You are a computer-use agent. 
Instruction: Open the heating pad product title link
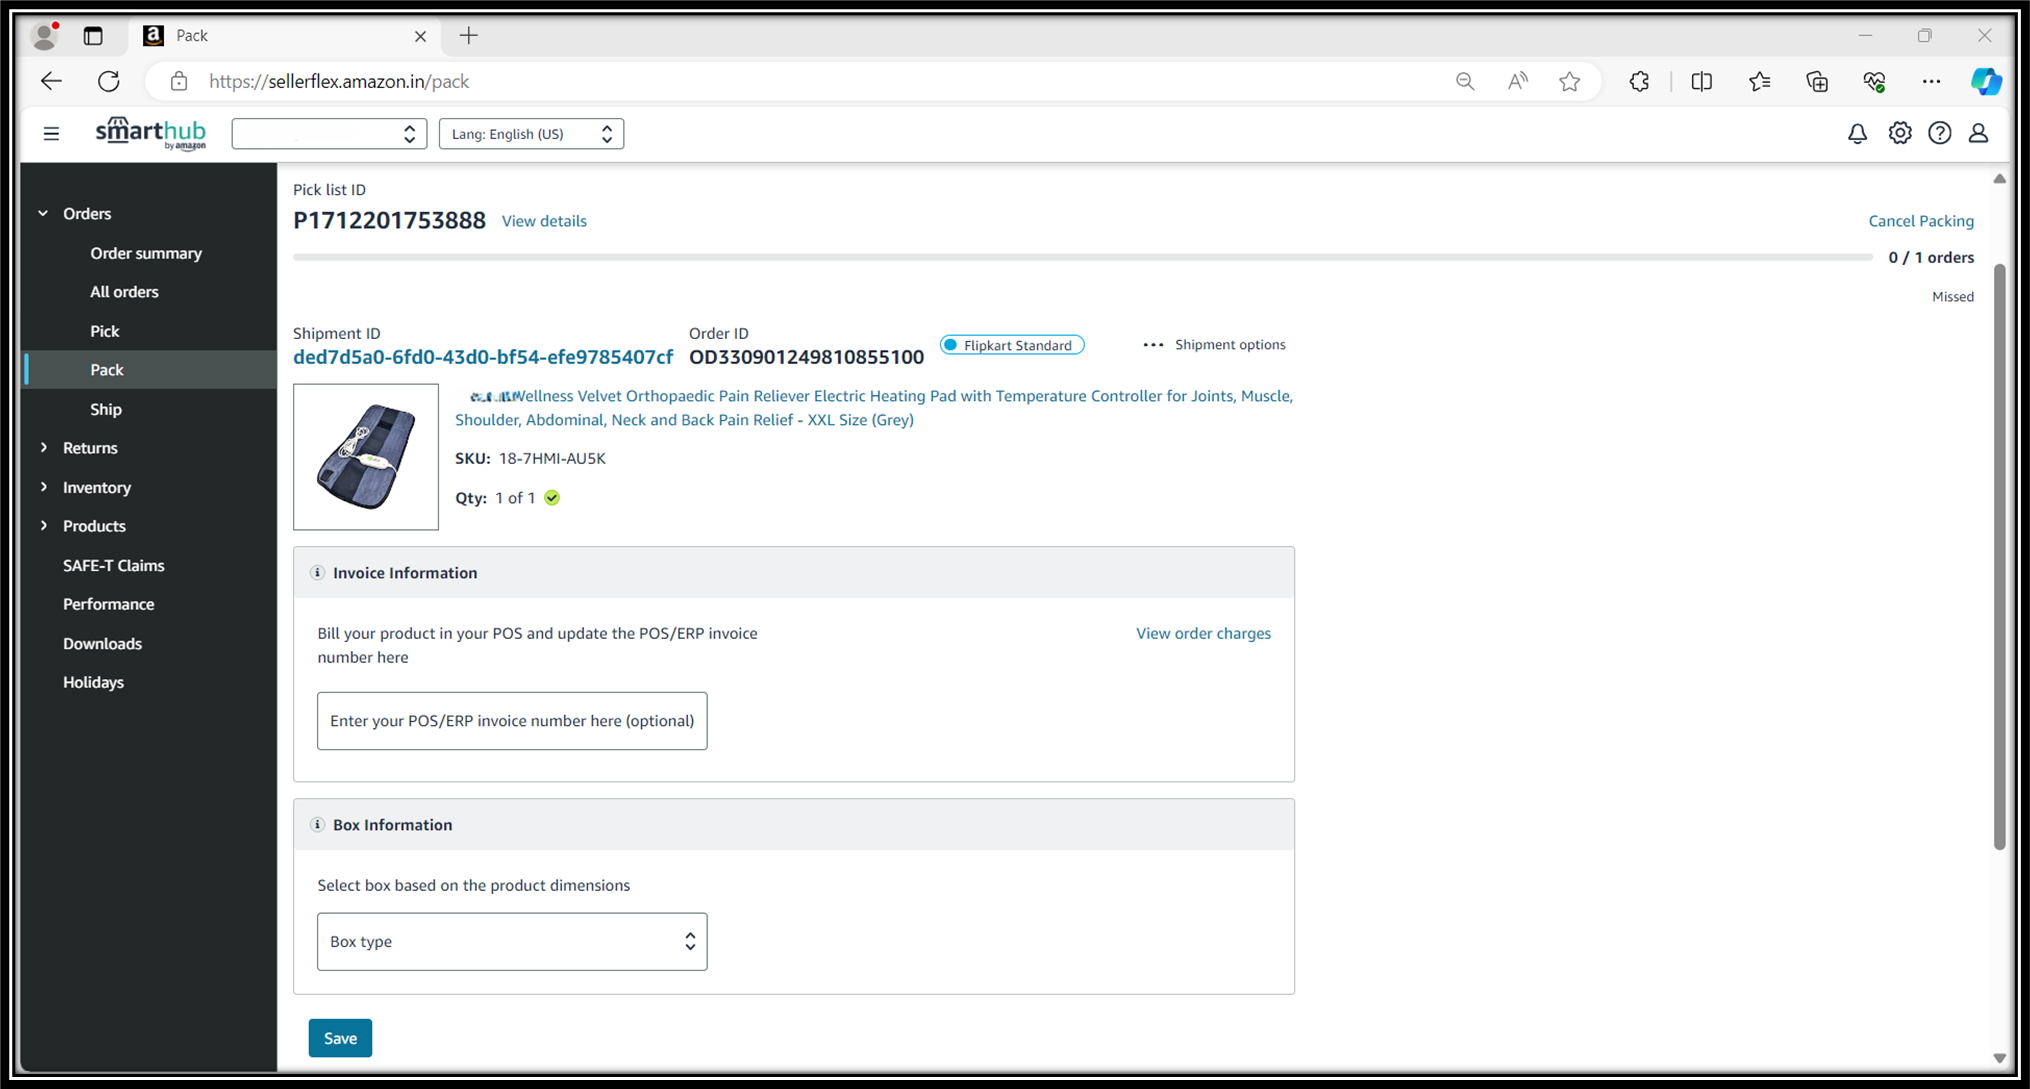pyautogui.click(x=874, y=408)
